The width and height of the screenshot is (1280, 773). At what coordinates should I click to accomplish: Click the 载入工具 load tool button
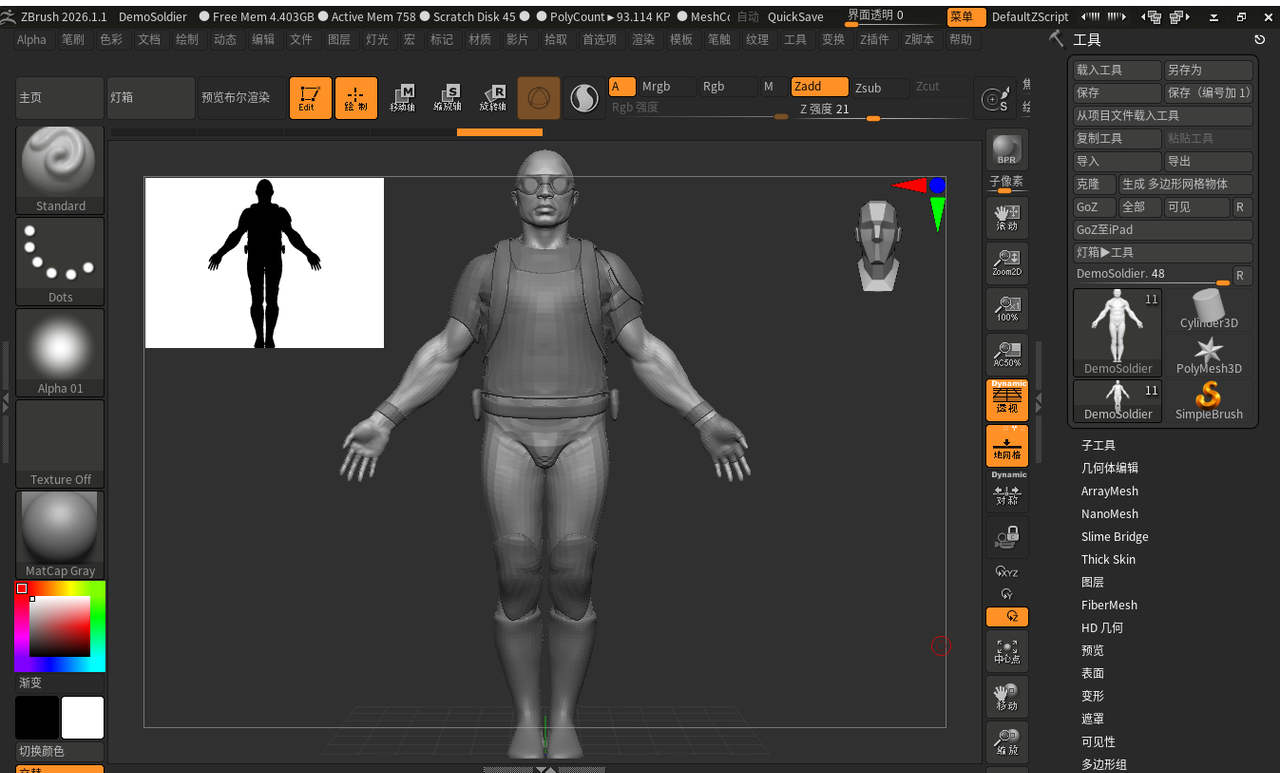[x=1117, y=70]
